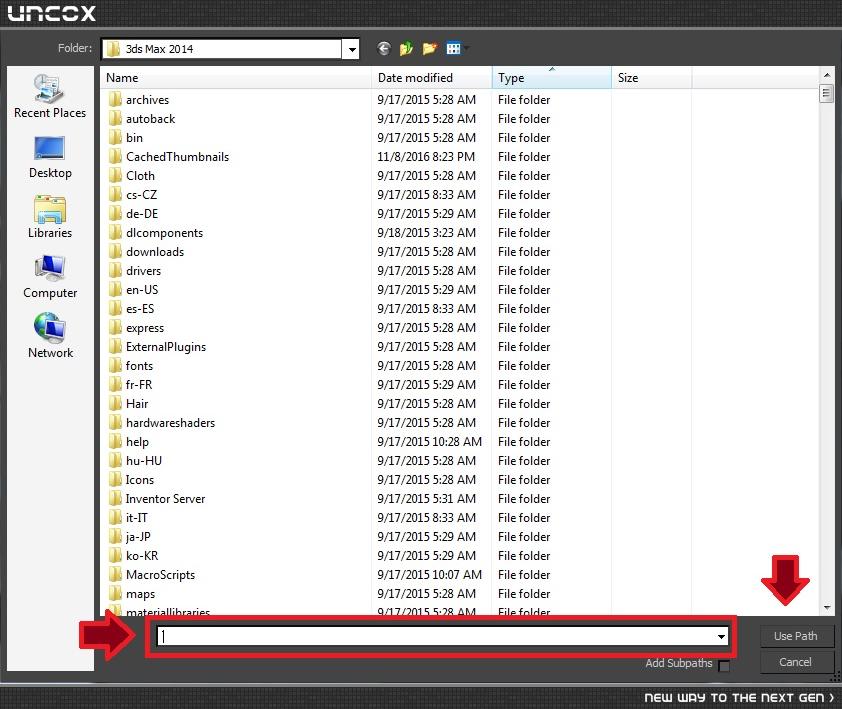Select the fonts folder icon

pos(114,366)
